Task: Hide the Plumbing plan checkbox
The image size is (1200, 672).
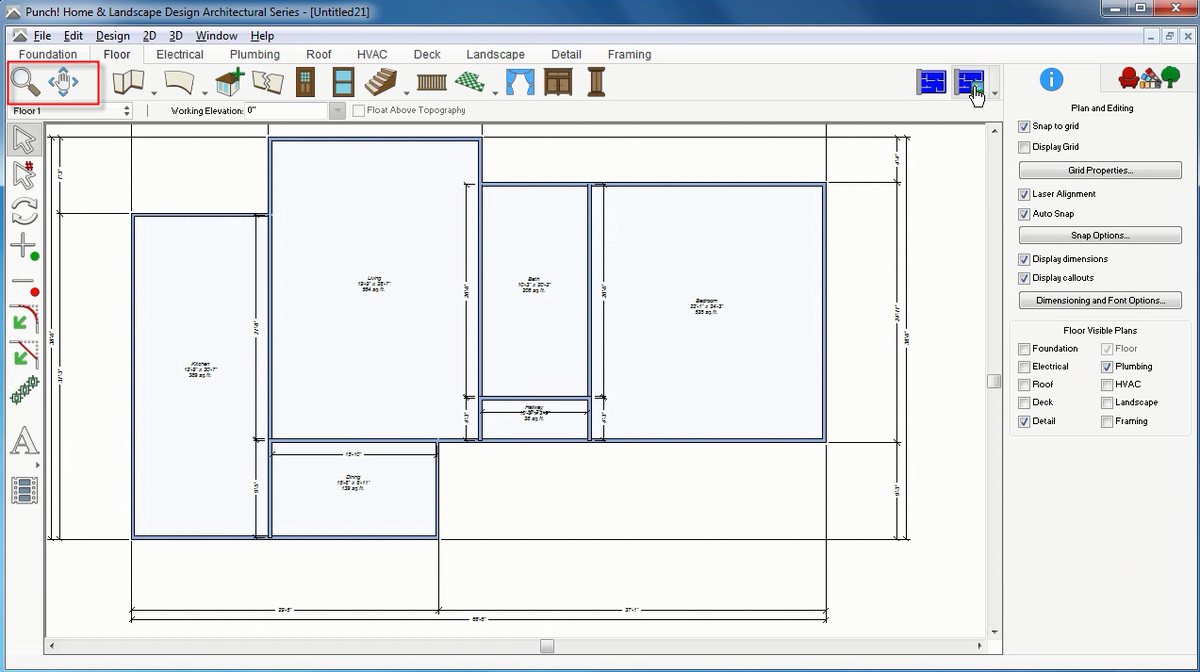Action: (x=1107, y=367)
